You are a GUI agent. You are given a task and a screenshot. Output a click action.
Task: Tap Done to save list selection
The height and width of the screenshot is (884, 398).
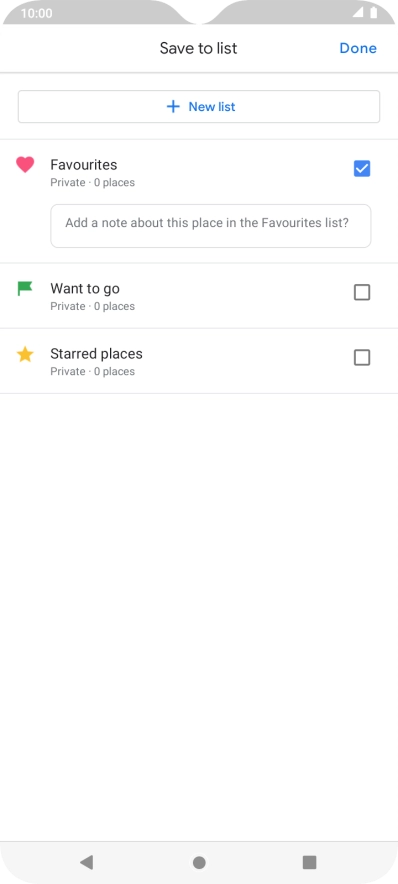click(x=358, y=48)
